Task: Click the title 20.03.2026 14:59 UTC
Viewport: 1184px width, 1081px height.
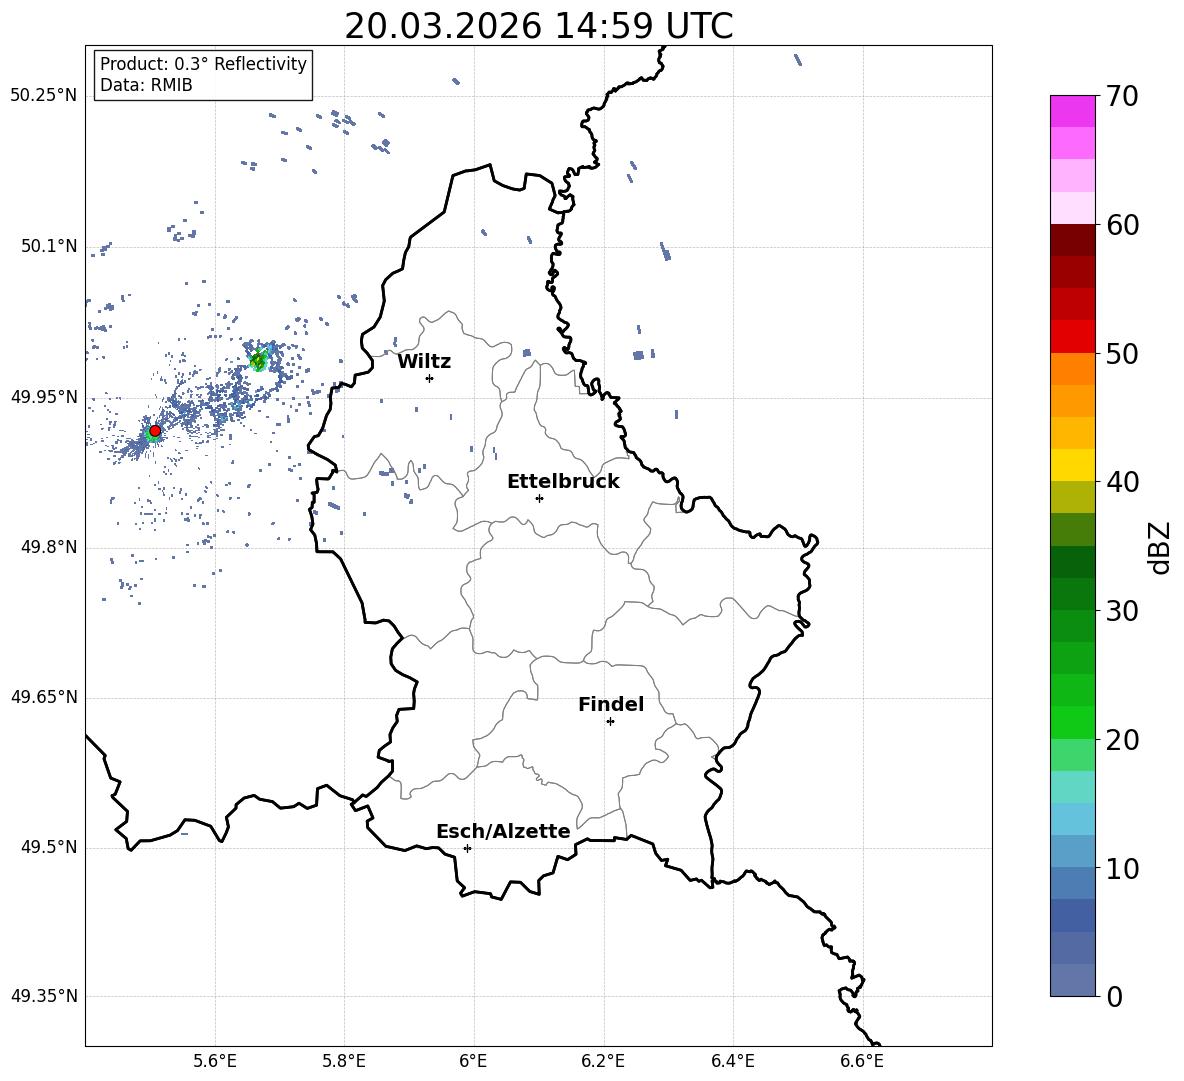Action: click(538, 26)
